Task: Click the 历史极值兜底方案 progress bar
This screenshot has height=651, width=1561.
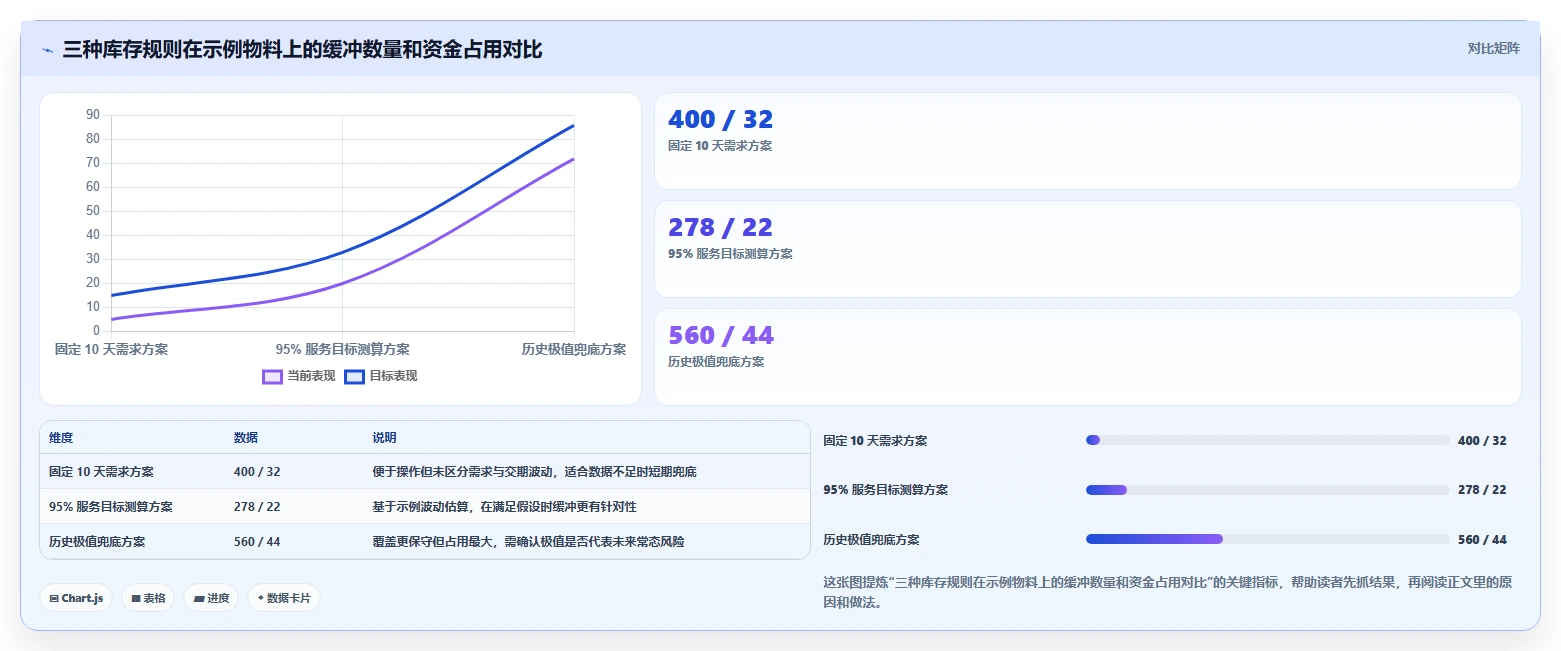Action: point(1267,539)
